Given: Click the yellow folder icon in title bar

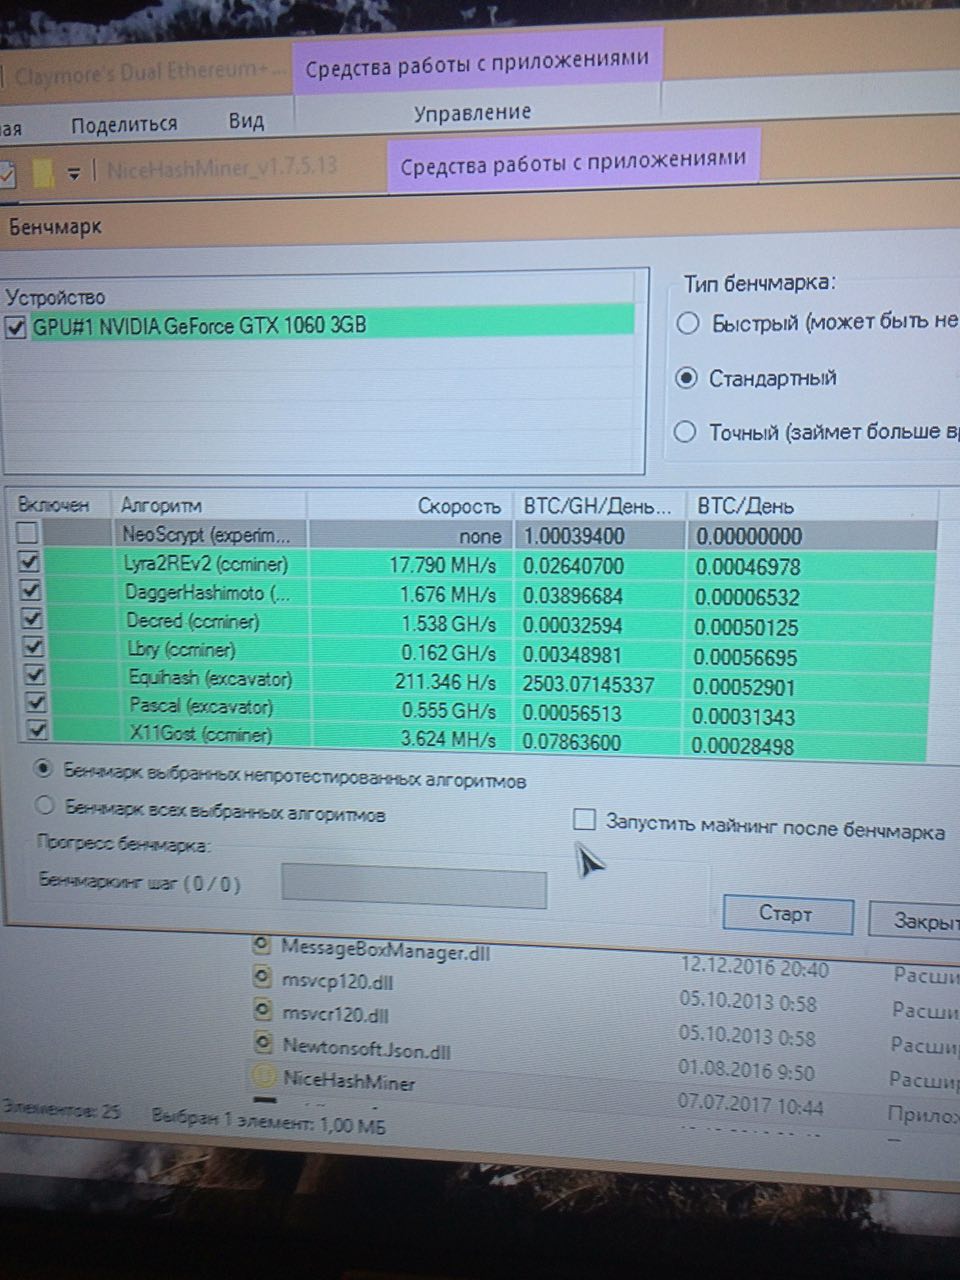Looking at the screenshot, I should pos(43,174).
